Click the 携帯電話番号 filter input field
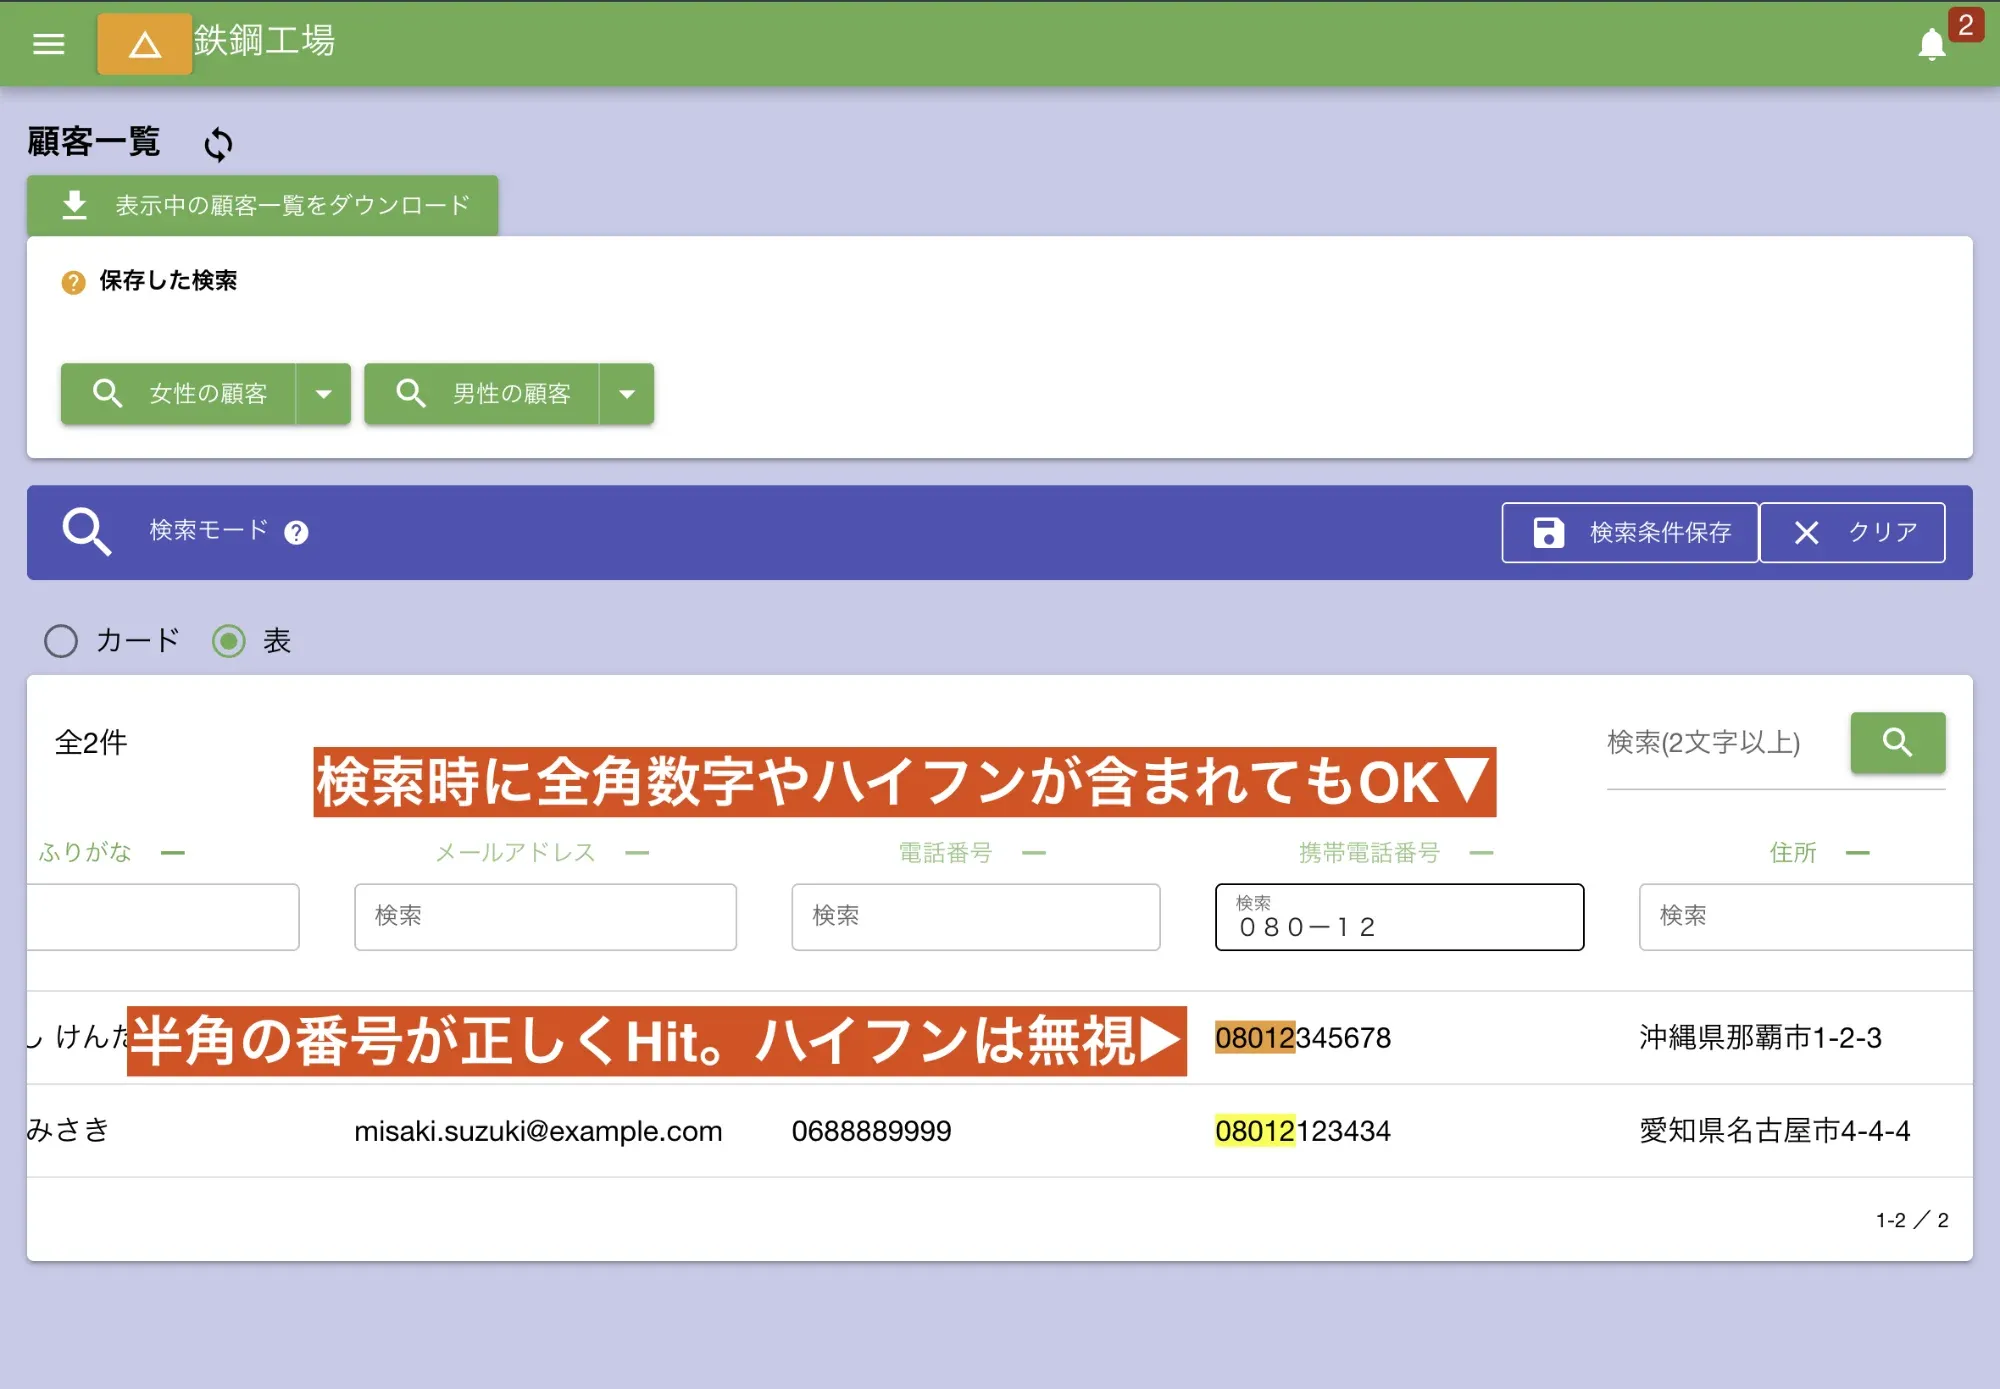 point(1398,917)
